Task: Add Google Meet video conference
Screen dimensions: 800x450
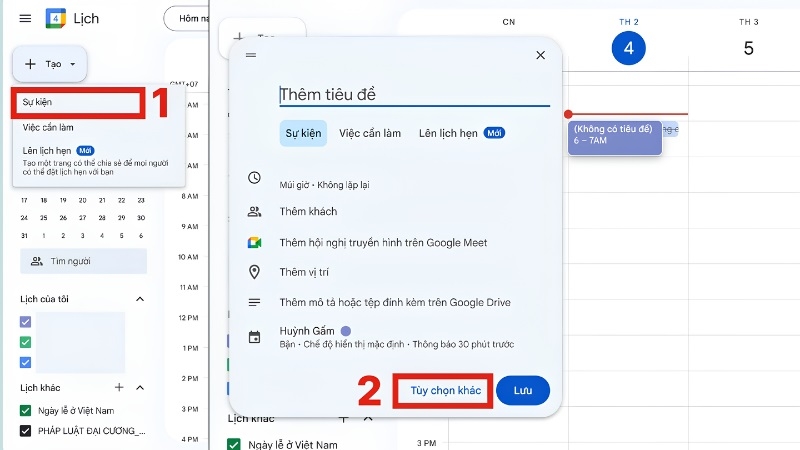Action: coord(383,243)
